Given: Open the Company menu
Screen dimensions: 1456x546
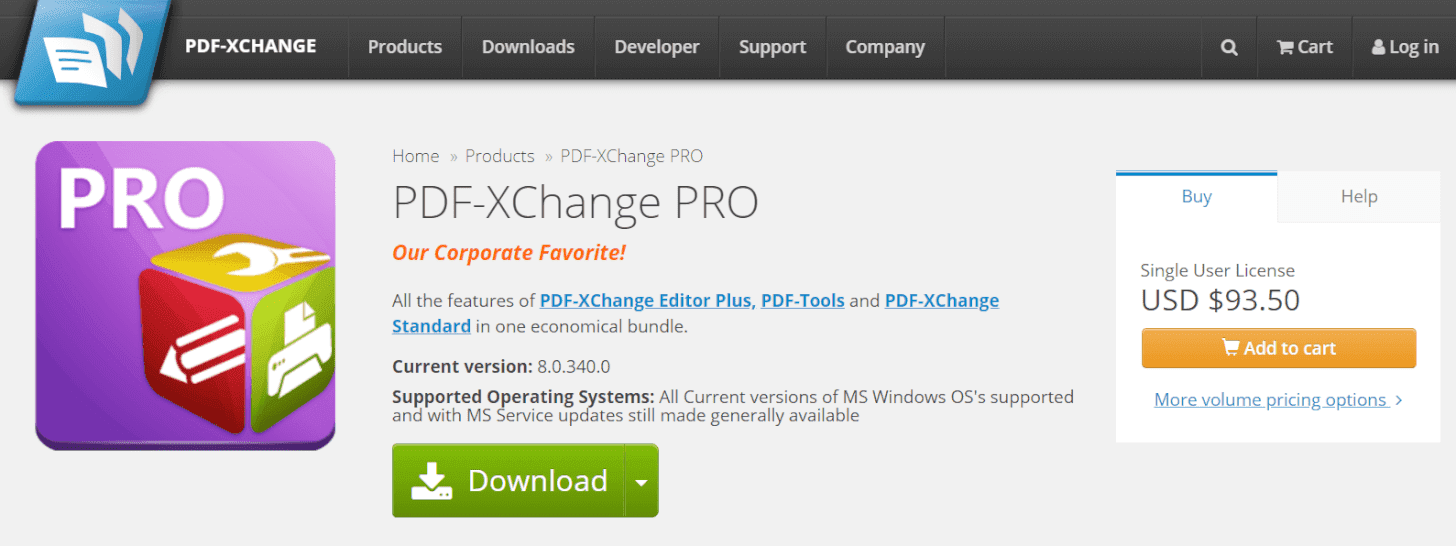Looking at the screenshot, I should tap(885, 47).
